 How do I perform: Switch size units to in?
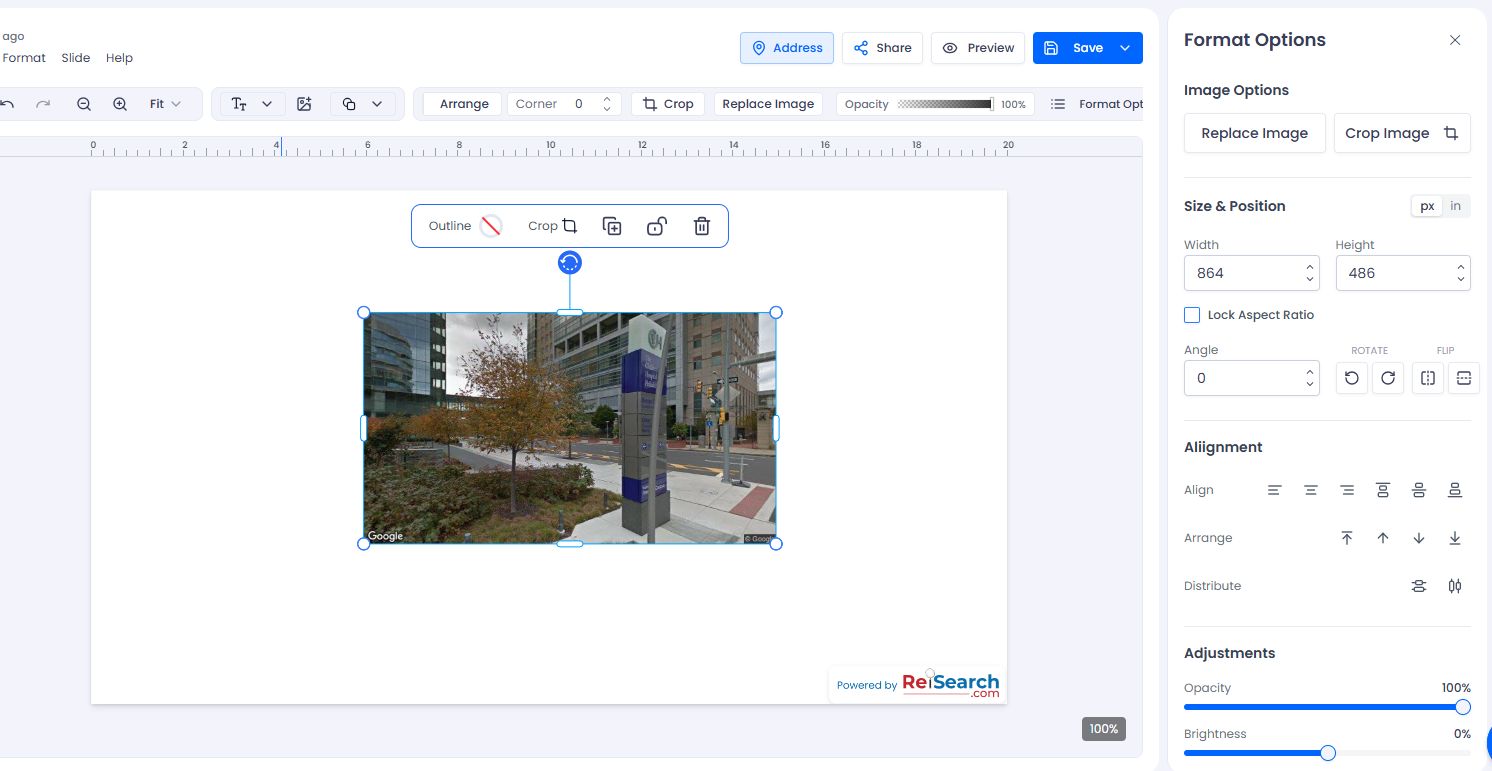1456,206
